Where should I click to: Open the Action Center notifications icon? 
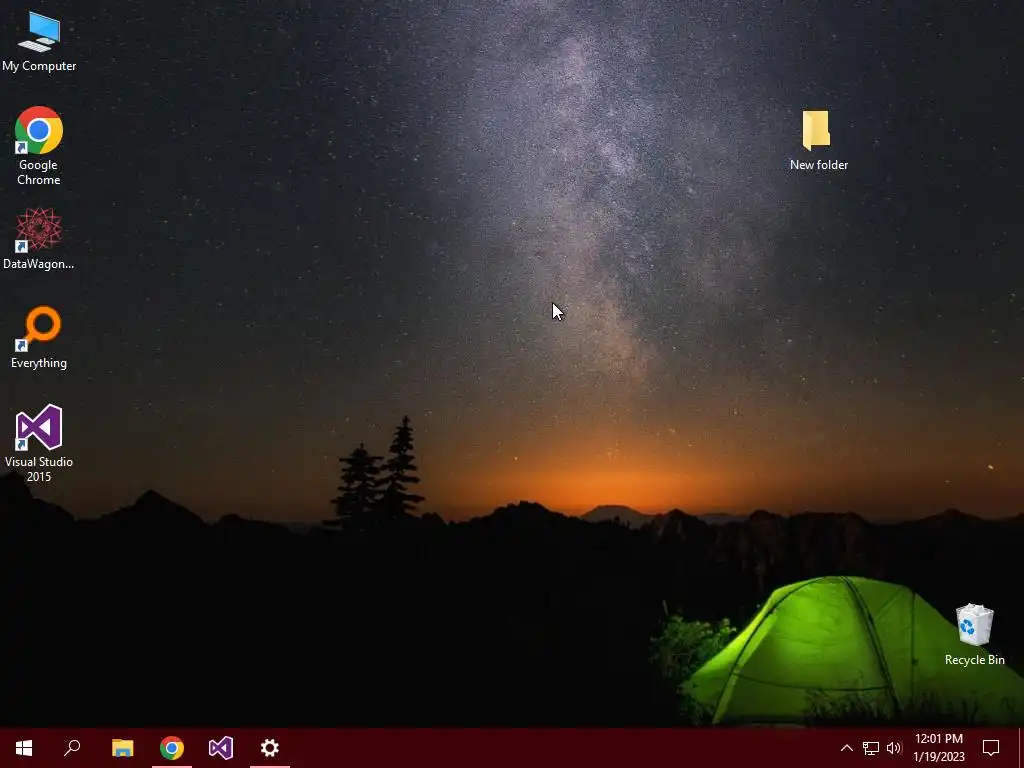pos(991,748)
